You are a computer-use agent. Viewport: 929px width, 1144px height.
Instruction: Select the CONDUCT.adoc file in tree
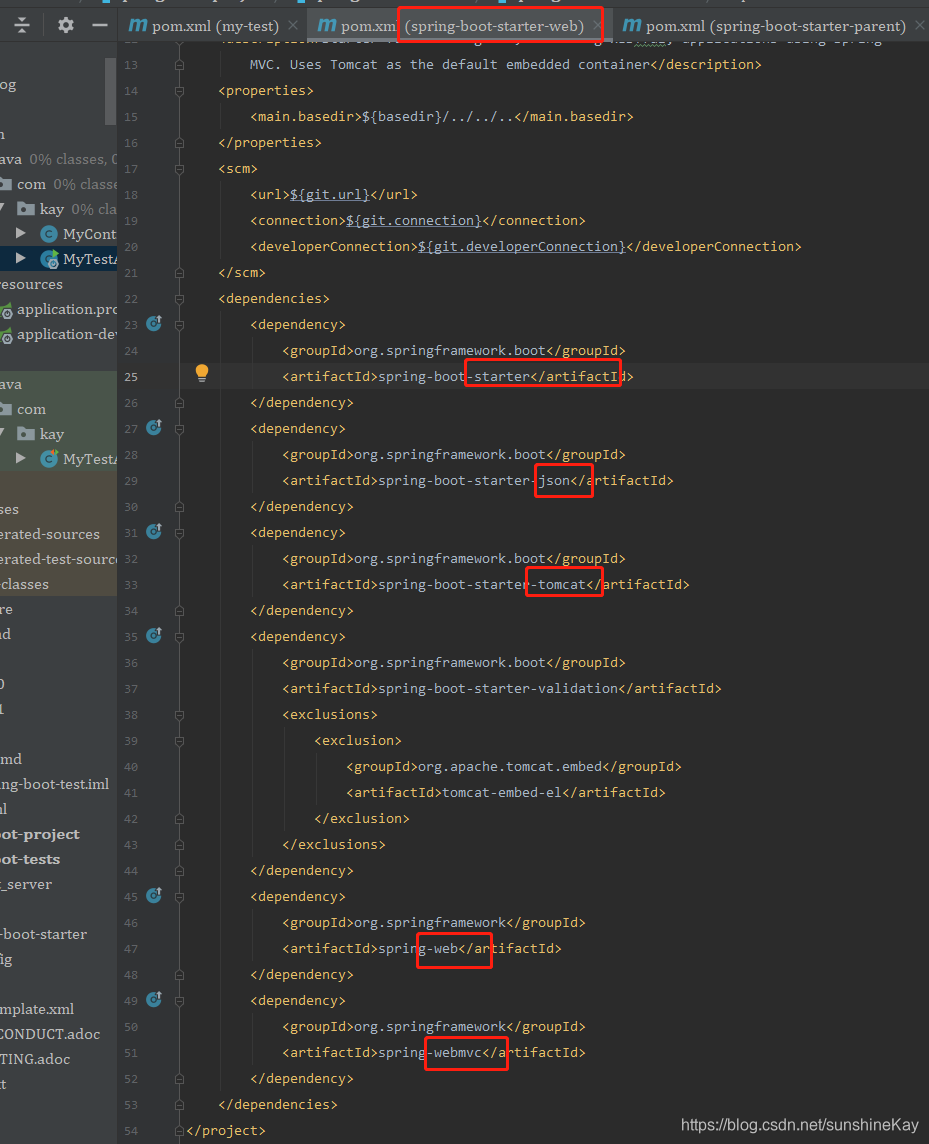(x=50, y=1034)
